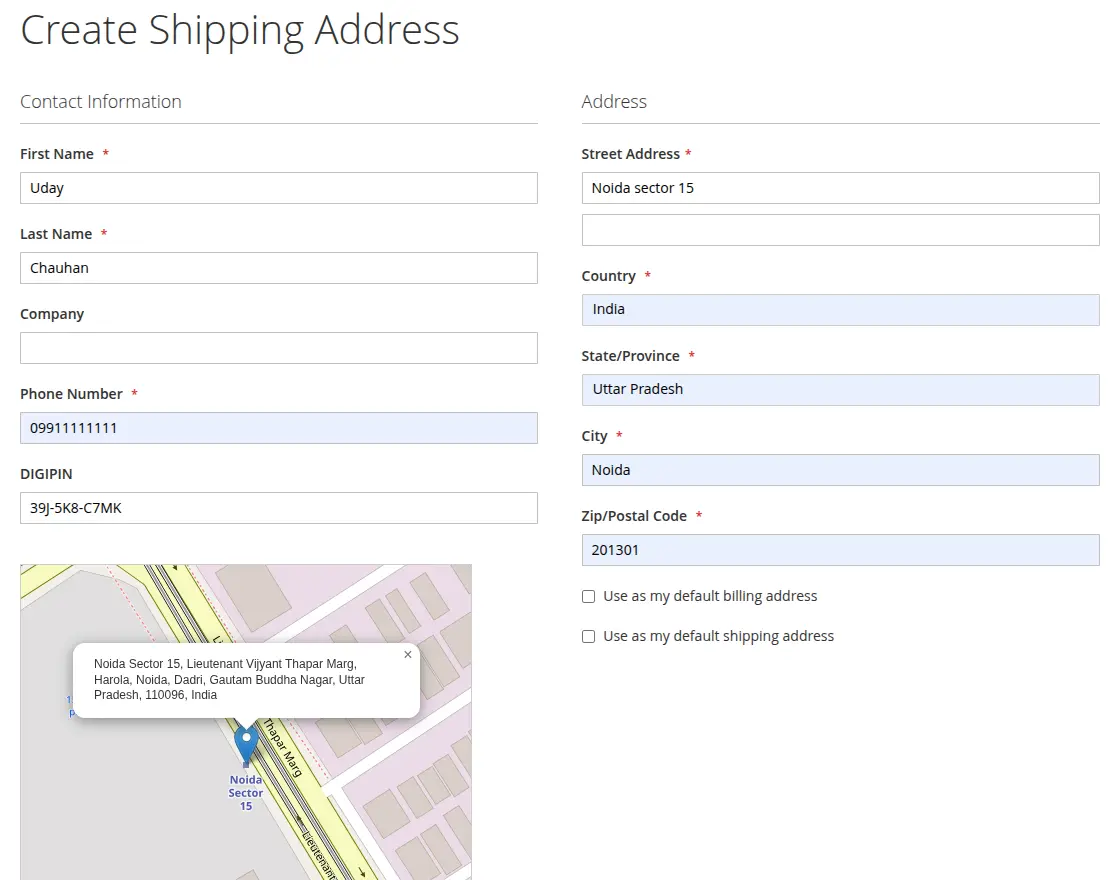The height and width of the screenshot is (880, 1120).
Task: Click the Address section heading
Action: (x=614, y=101)
